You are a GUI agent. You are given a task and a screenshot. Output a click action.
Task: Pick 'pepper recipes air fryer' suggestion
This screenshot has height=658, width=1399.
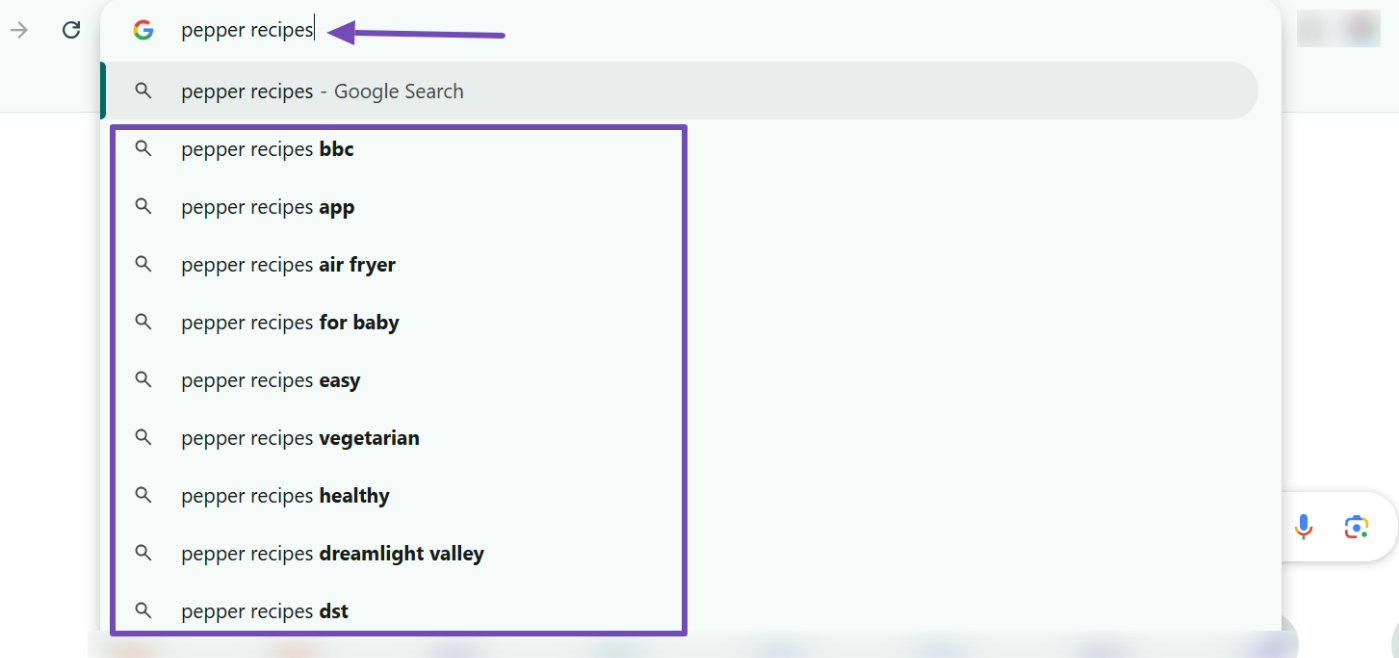coord(288,265)
